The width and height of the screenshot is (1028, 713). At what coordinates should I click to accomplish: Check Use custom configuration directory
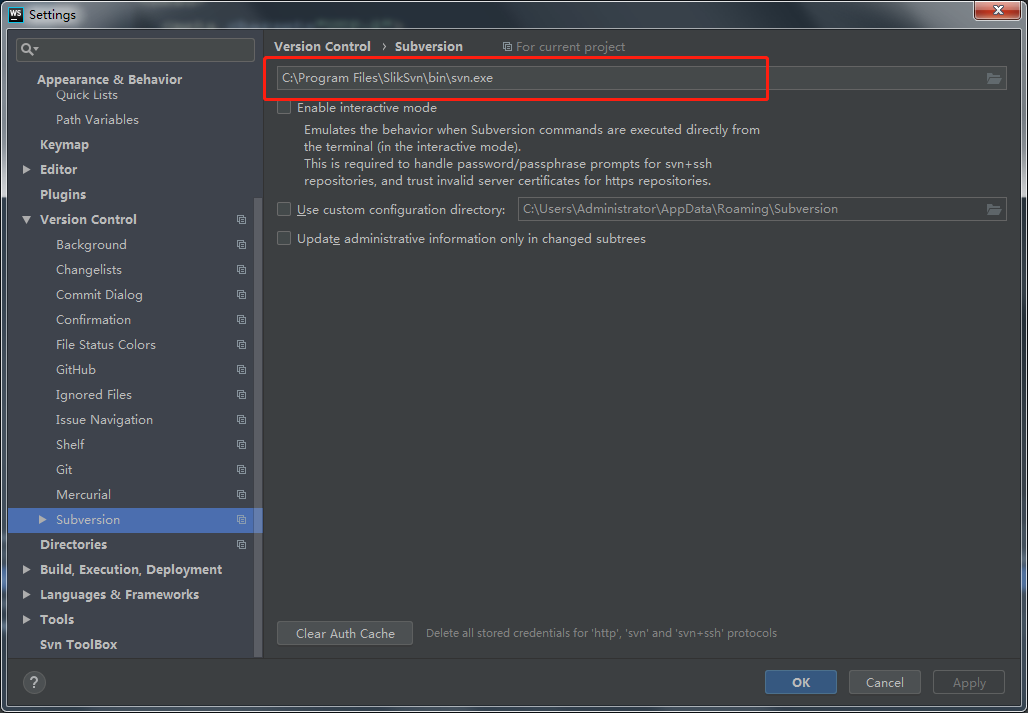(x=285, y=210)
